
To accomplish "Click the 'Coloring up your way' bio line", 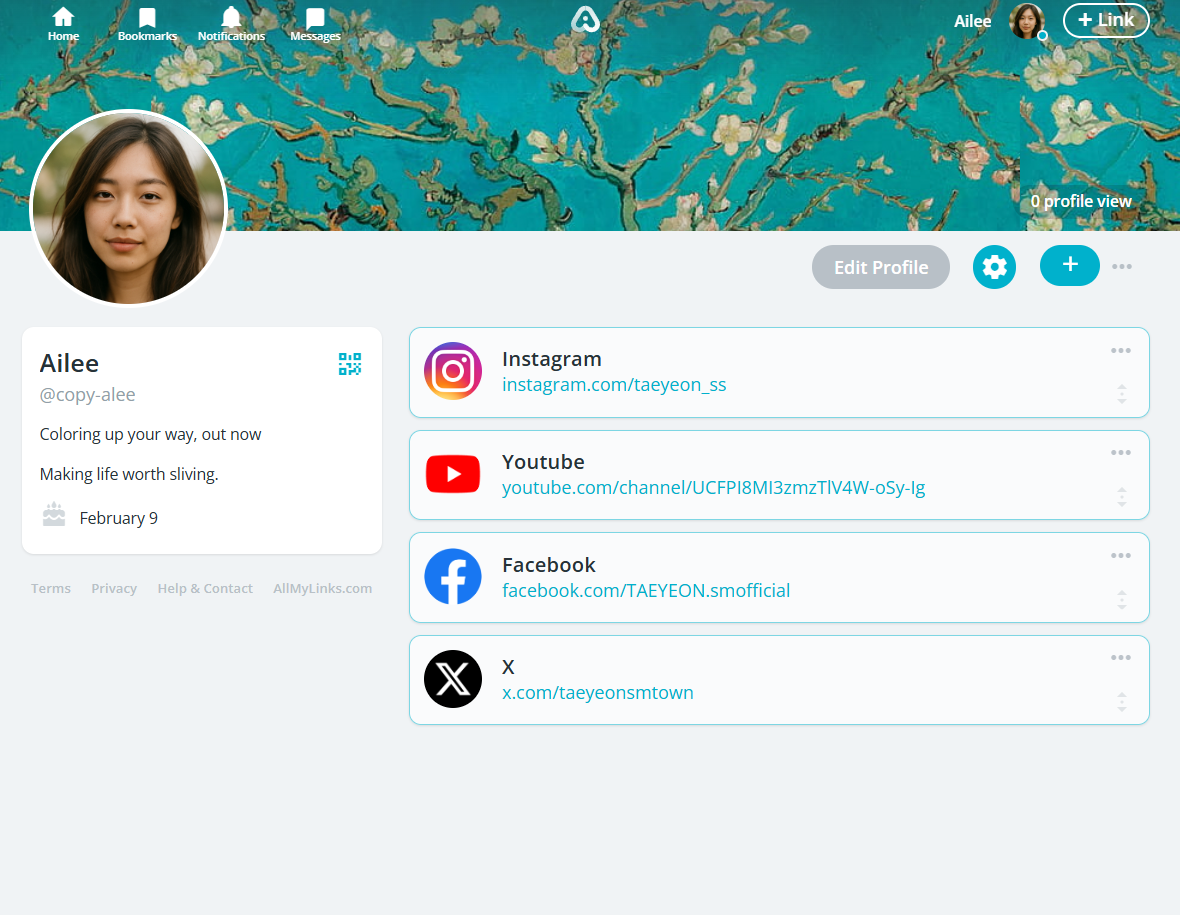I will click(x=151, y=434).
